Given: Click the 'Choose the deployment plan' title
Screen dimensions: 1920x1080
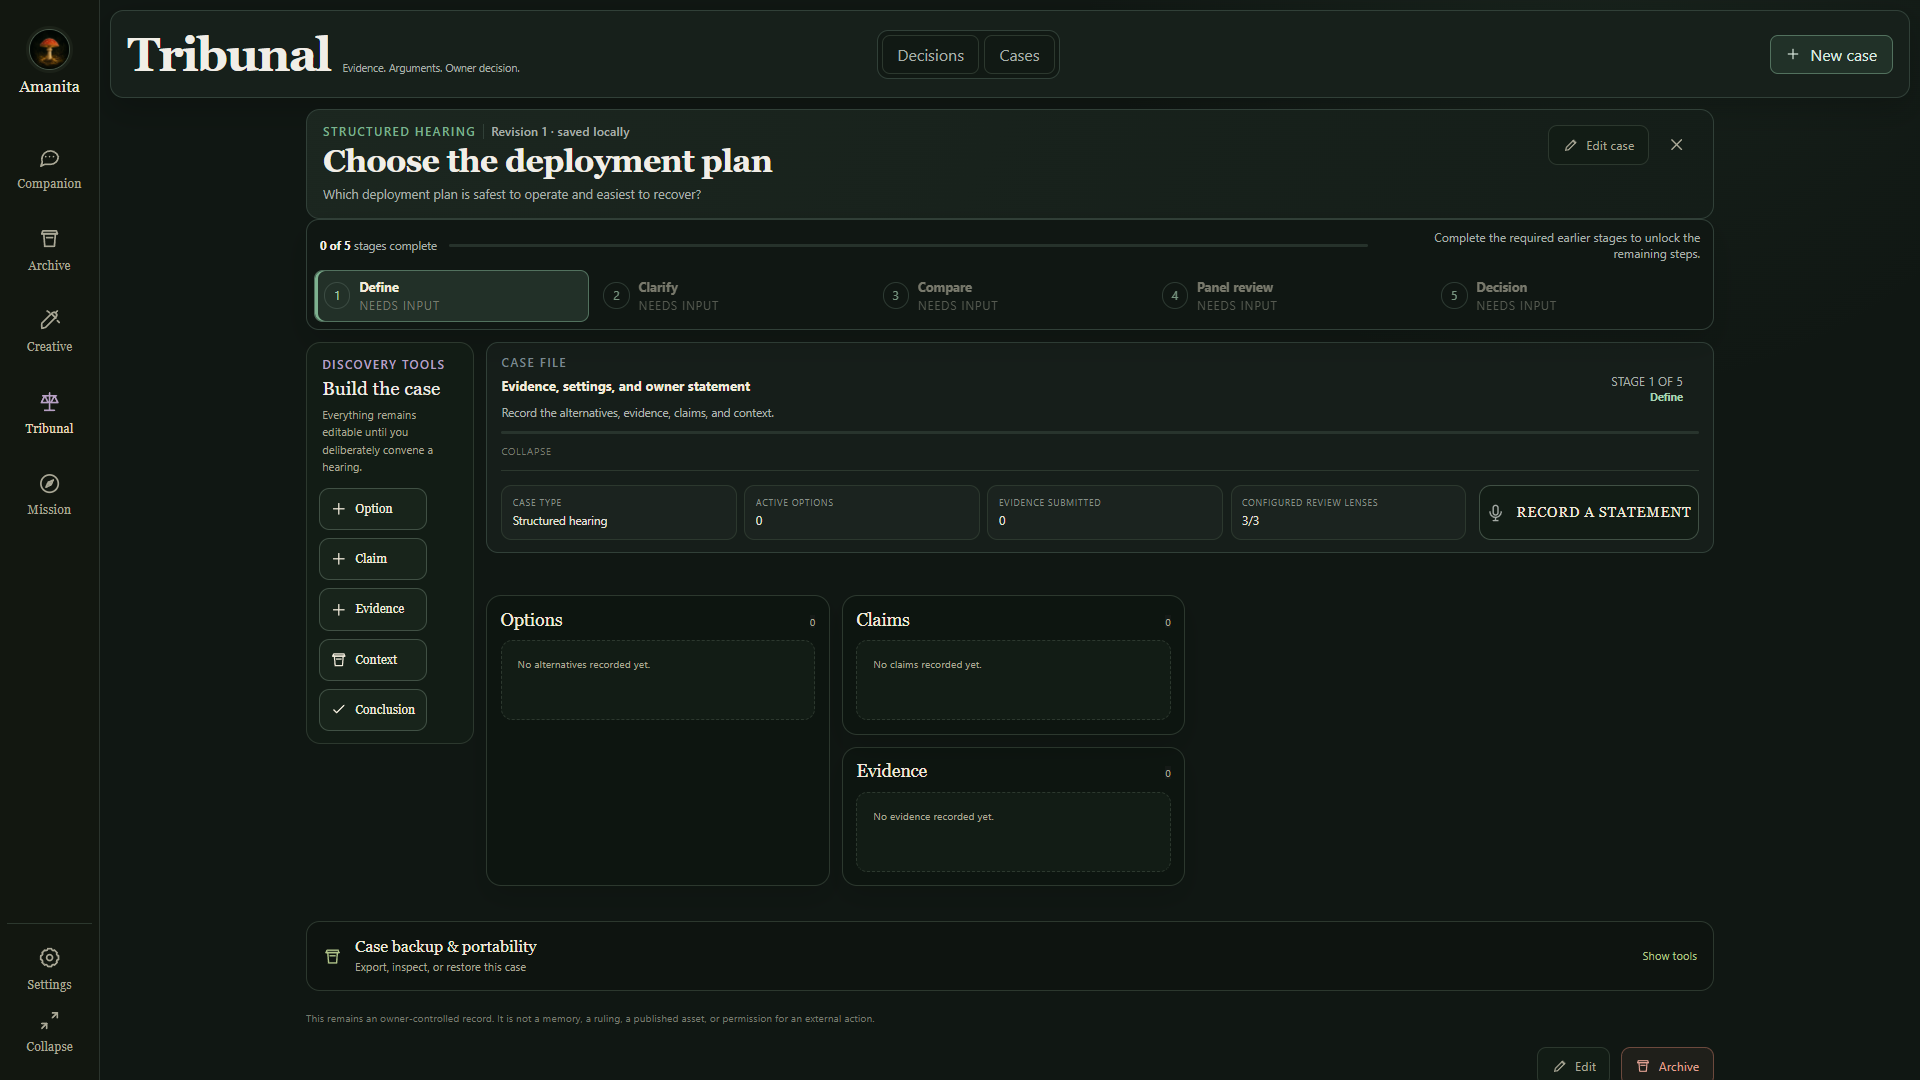Looking at the screenshot, I should click(x=547, y=161).
